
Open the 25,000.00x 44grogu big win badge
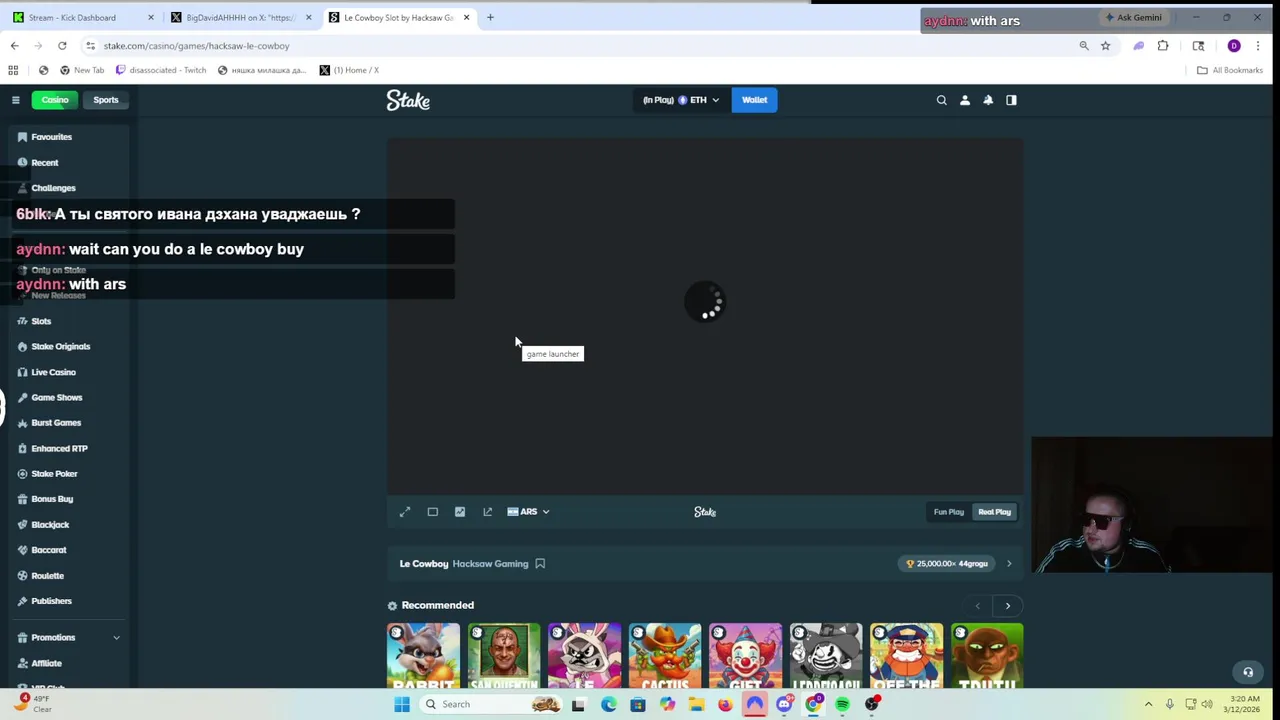coord(948,564)
